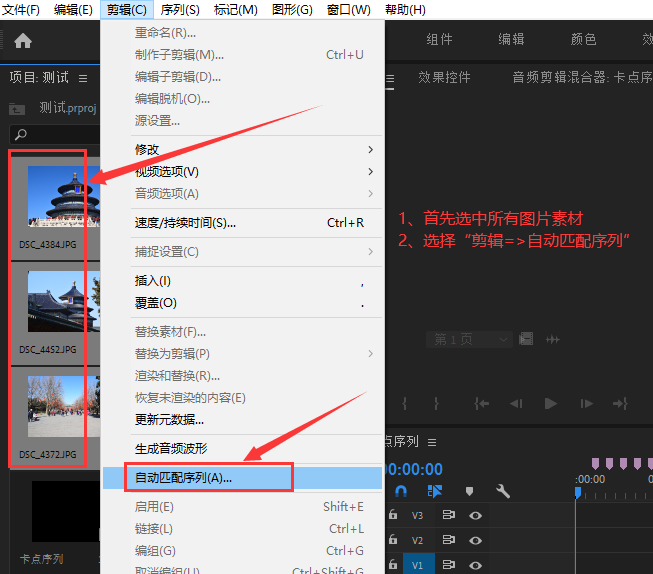Viewport: 653px width, 574px height.
Task: Choose 插入(I) from the menu
Action: click(x=242, y=281)
